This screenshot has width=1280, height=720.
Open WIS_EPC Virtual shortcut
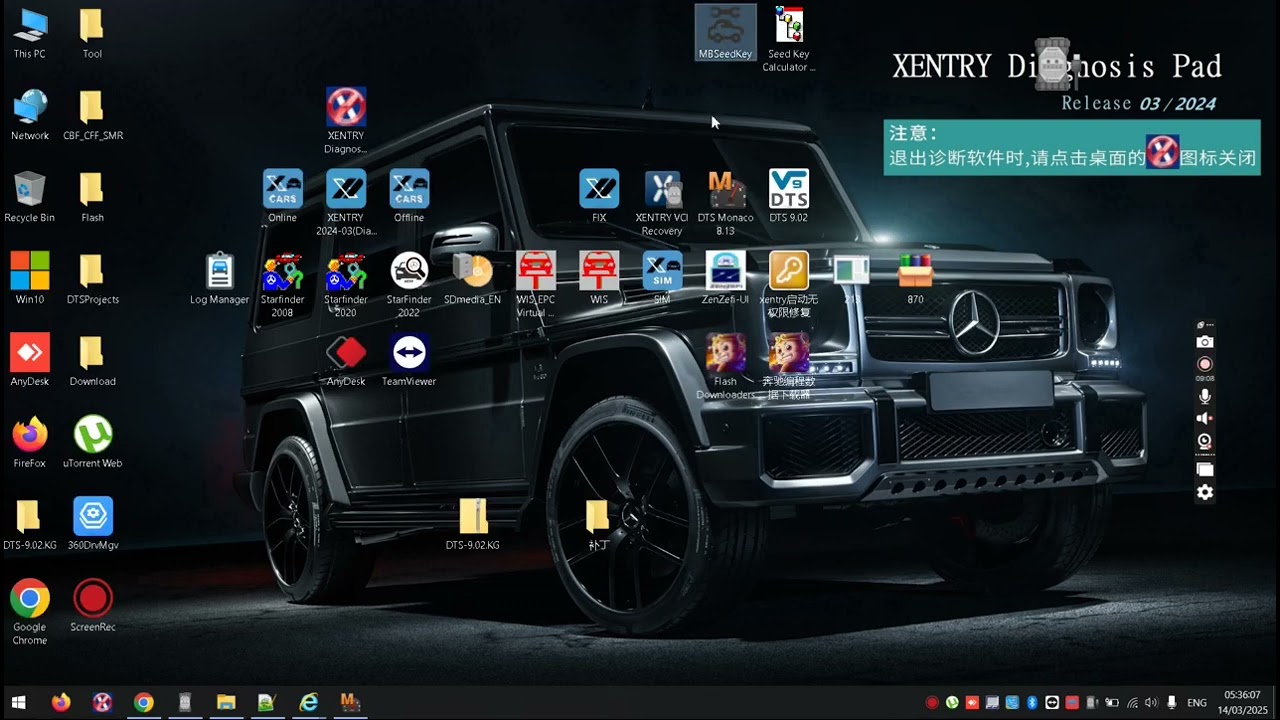click(x=536, y=285)
